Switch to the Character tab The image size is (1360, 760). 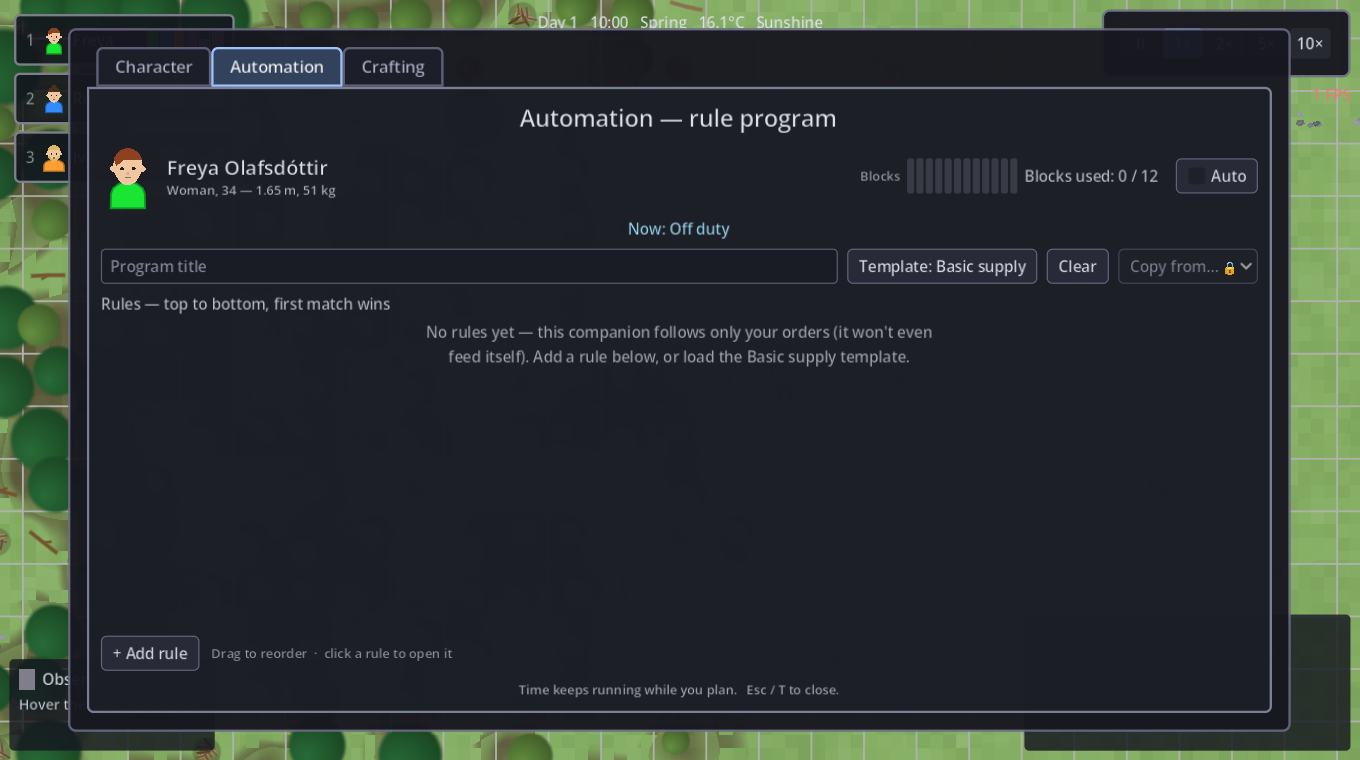(x=154, y=67)
